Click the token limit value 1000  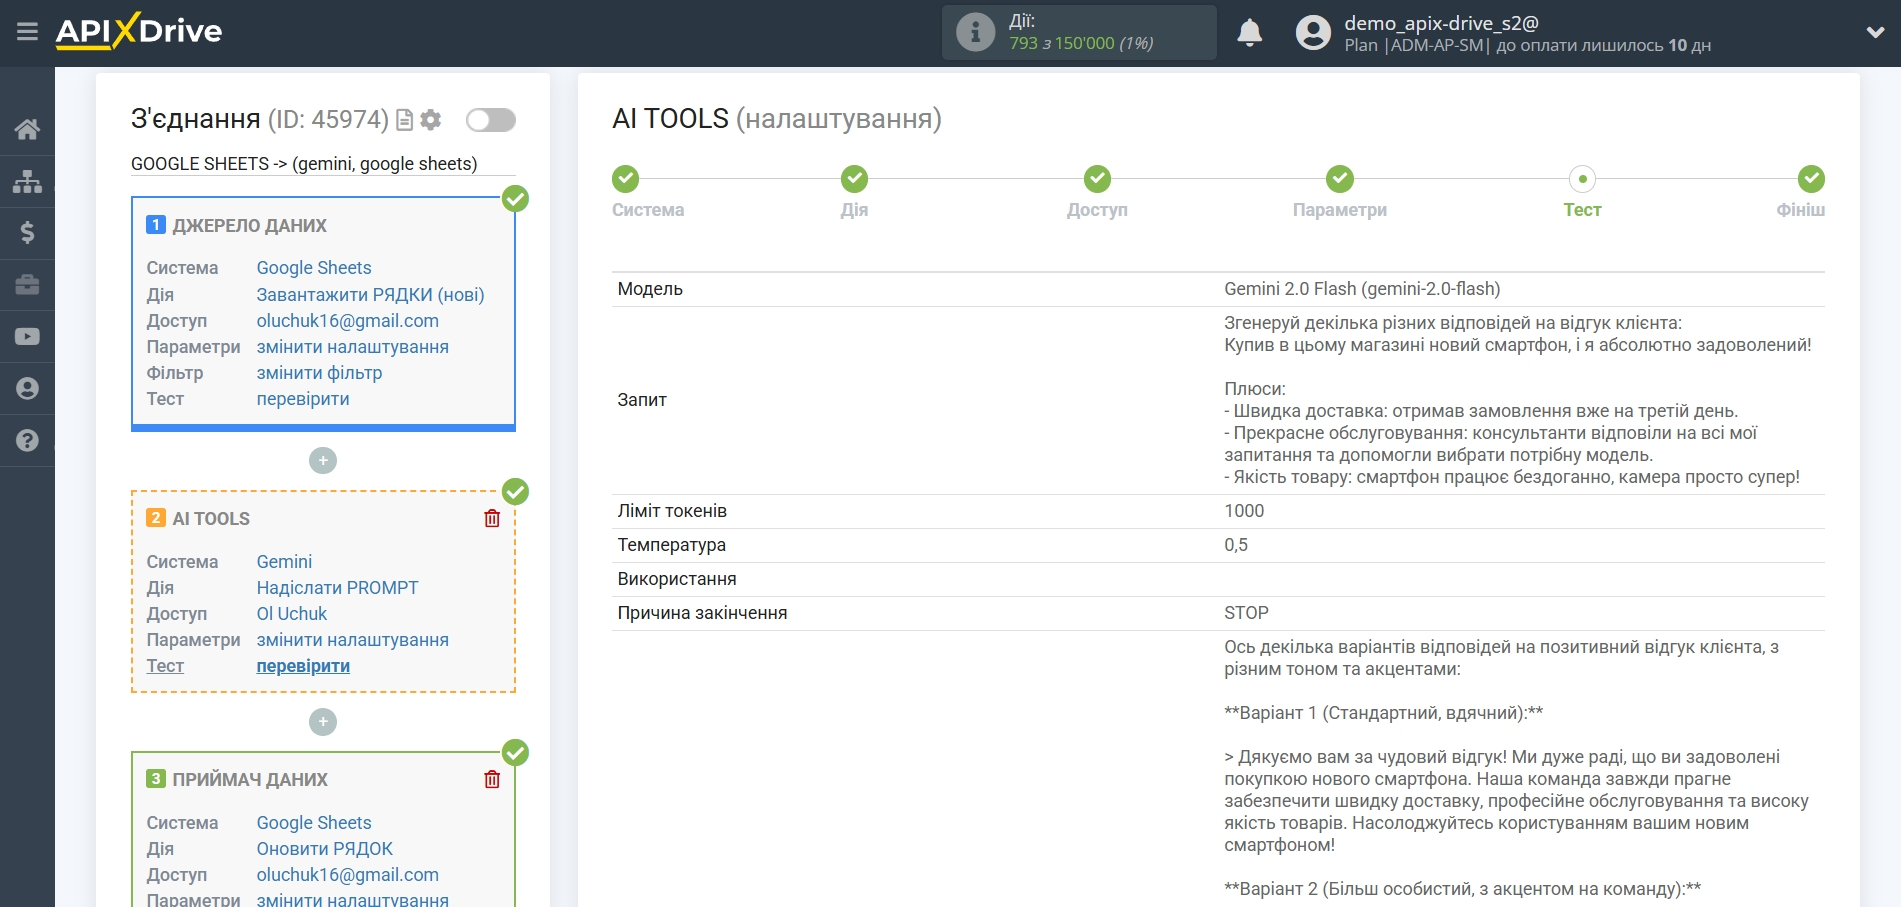(x=1244, y=511)
